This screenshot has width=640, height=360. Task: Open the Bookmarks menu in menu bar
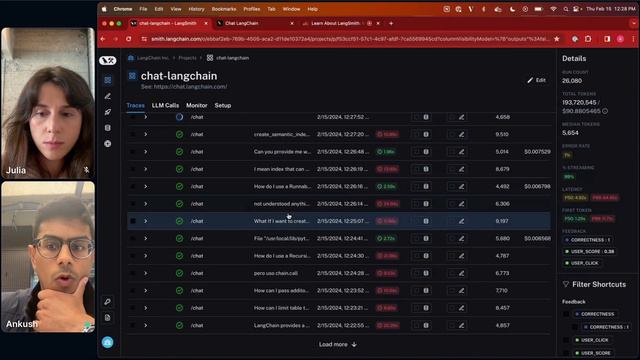pos(224,9)
